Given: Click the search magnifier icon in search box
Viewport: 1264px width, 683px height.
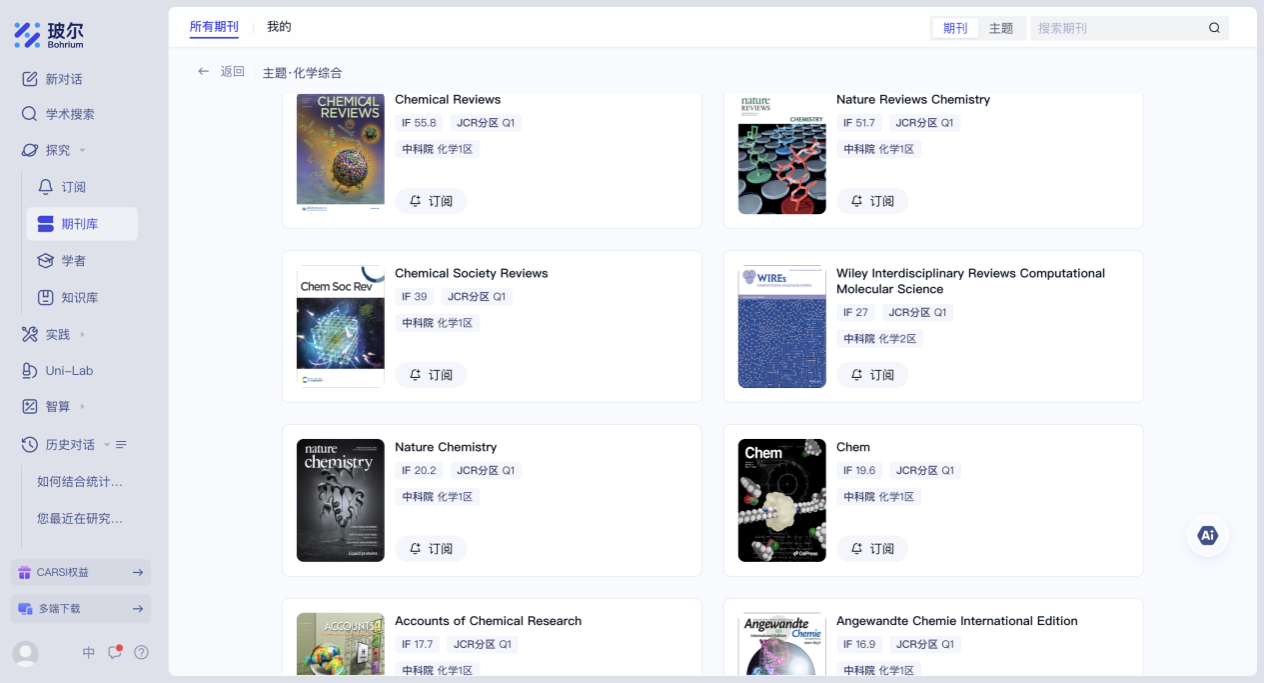Looking at the screenshot, I should pyautogui.click(x=1214, y=28).
